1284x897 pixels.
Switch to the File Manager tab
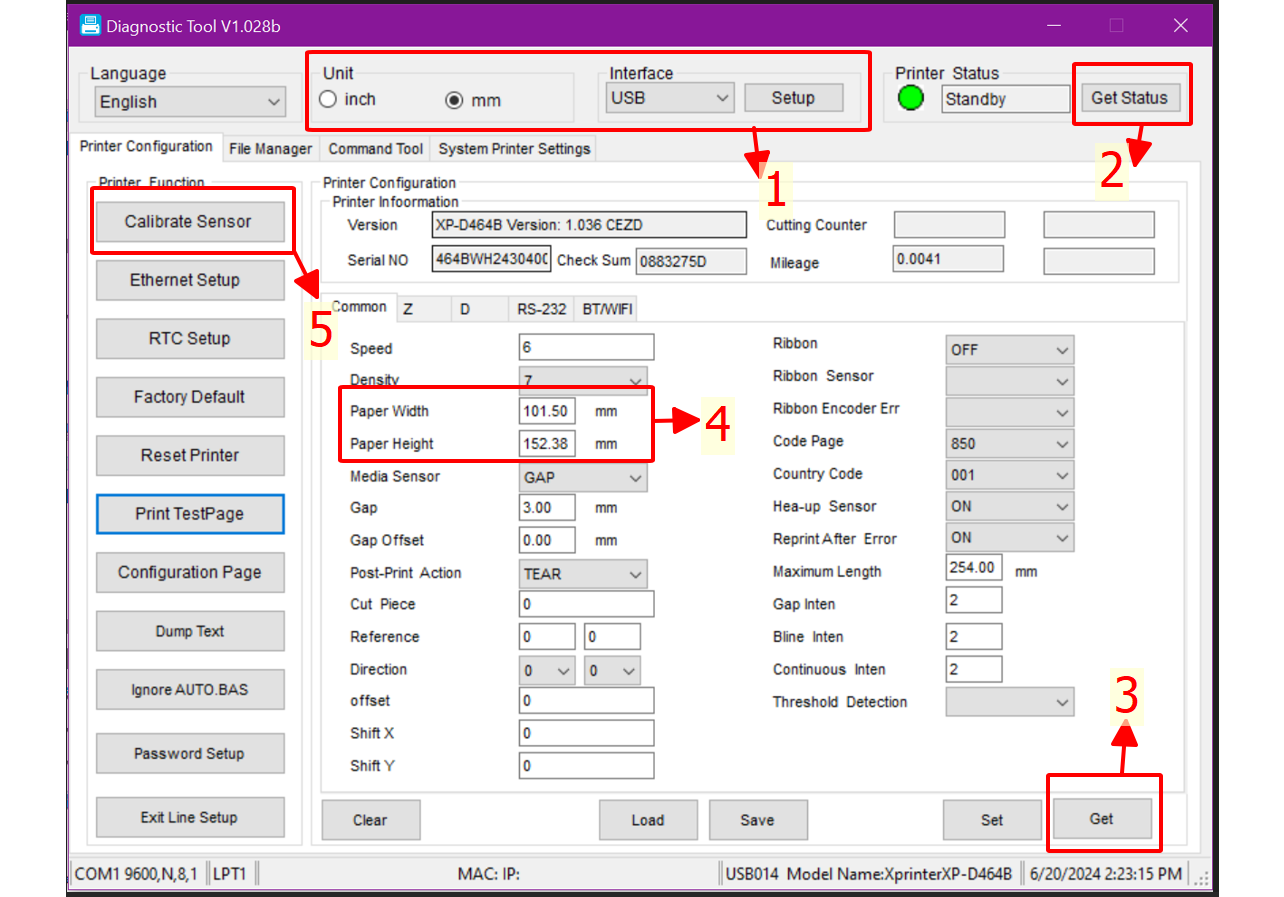pyautogui.click(x=270, y=149)
